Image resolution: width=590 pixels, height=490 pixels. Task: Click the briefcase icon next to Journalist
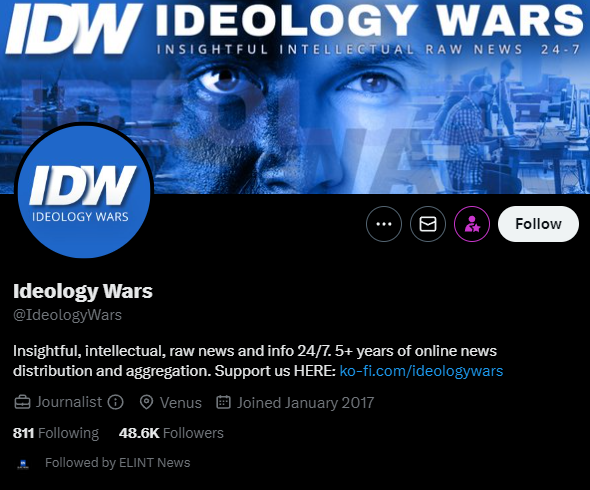pos(22,402)
